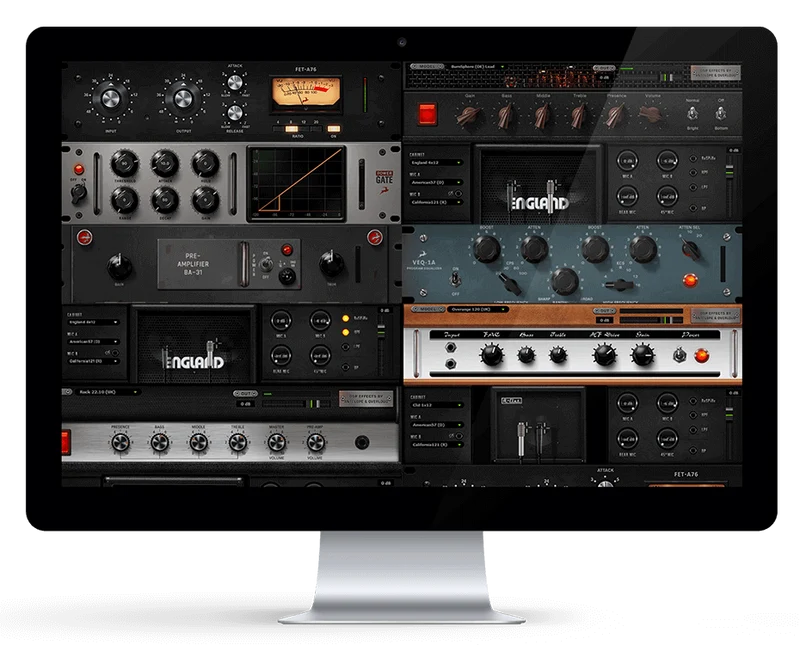Open Cabinet dropdown under the BA-31 preamp
This screenshot has height=645, width=800.
tap(93, 322)
